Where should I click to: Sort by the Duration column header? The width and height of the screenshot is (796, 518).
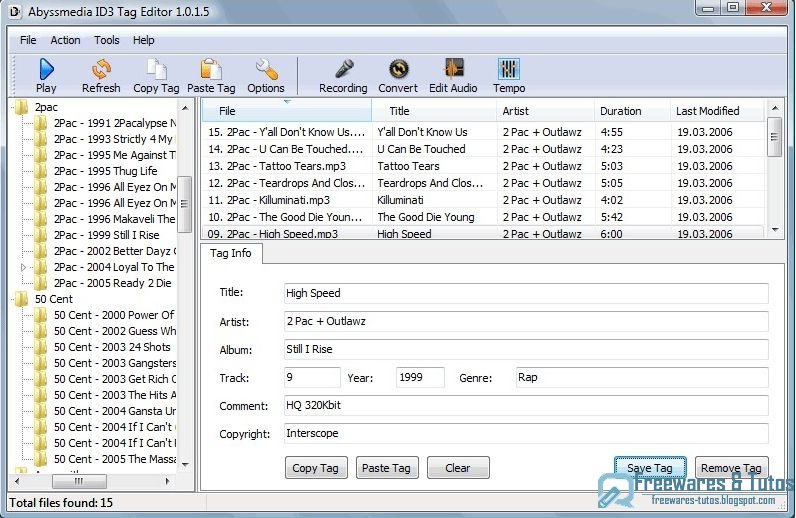pyautogui.click(x=632, y=111)
